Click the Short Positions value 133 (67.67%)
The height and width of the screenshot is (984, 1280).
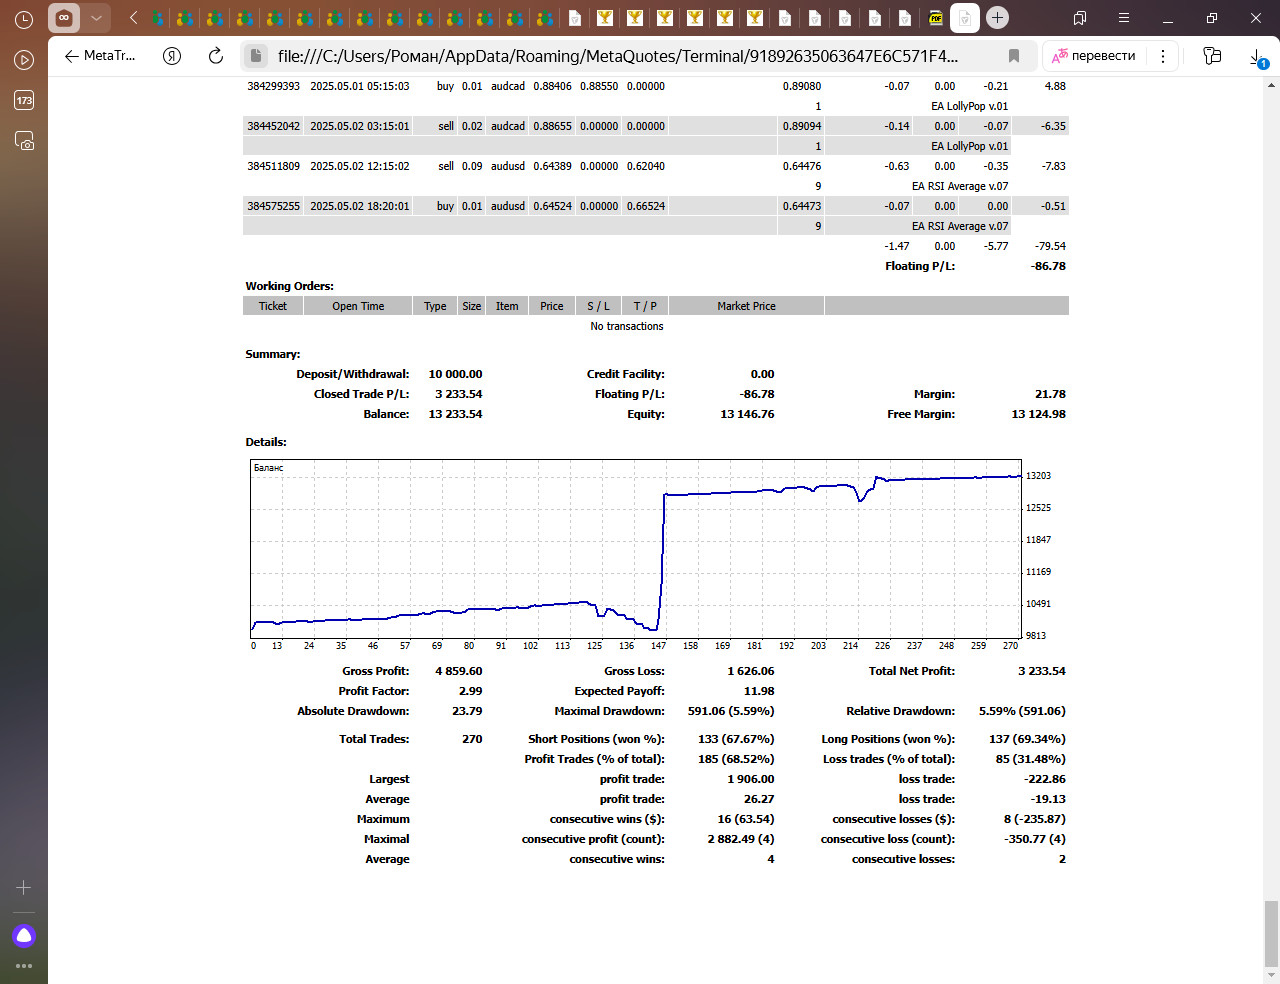pos(736,739)
